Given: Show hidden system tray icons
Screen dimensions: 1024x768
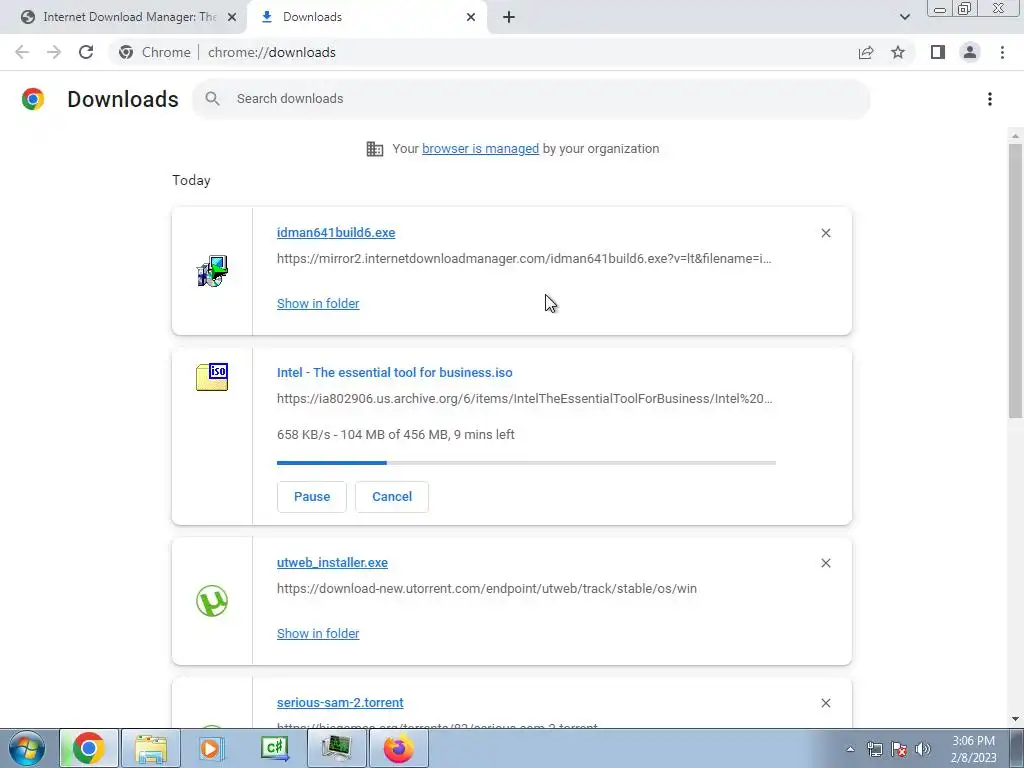Looking at the screenshot, I should pyautogui.click(x=850, y=749).
